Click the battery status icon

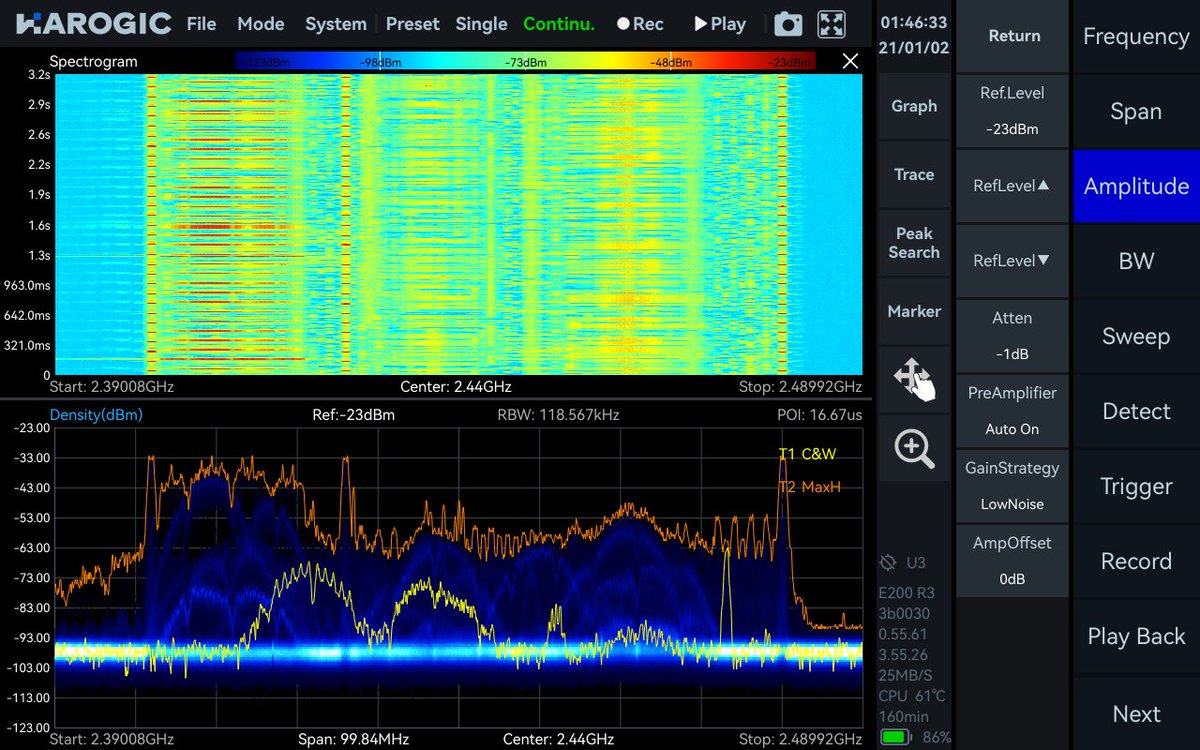pos(897,737)
